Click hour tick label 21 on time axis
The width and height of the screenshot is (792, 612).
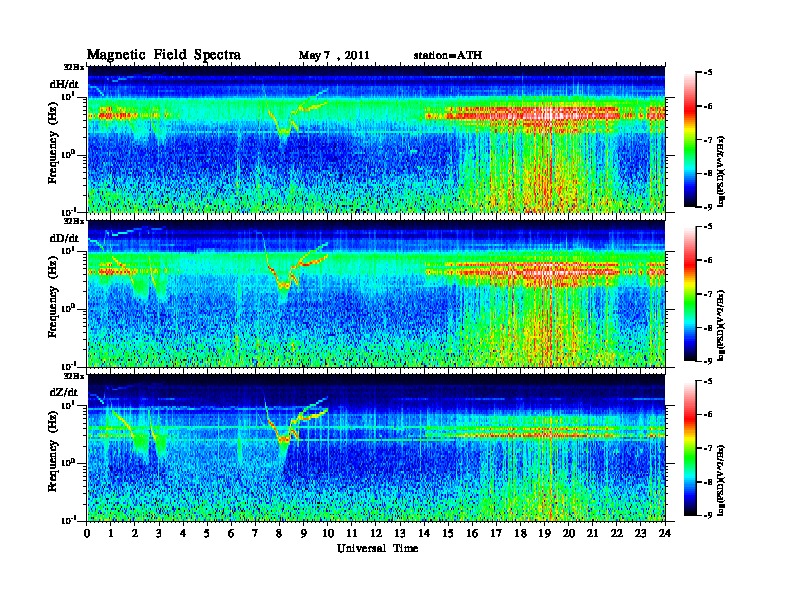click(592, 533)
